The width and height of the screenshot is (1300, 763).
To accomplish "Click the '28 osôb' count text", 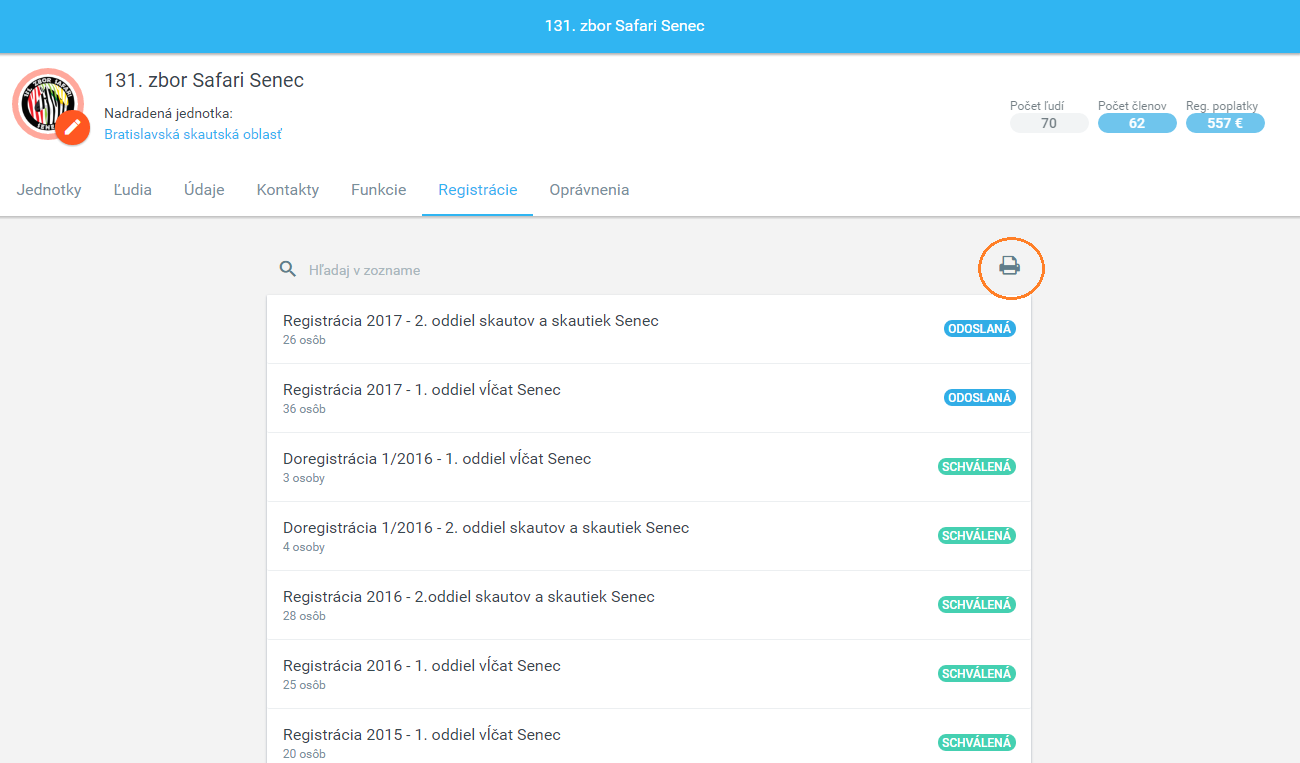I will (x=304, y=616).
